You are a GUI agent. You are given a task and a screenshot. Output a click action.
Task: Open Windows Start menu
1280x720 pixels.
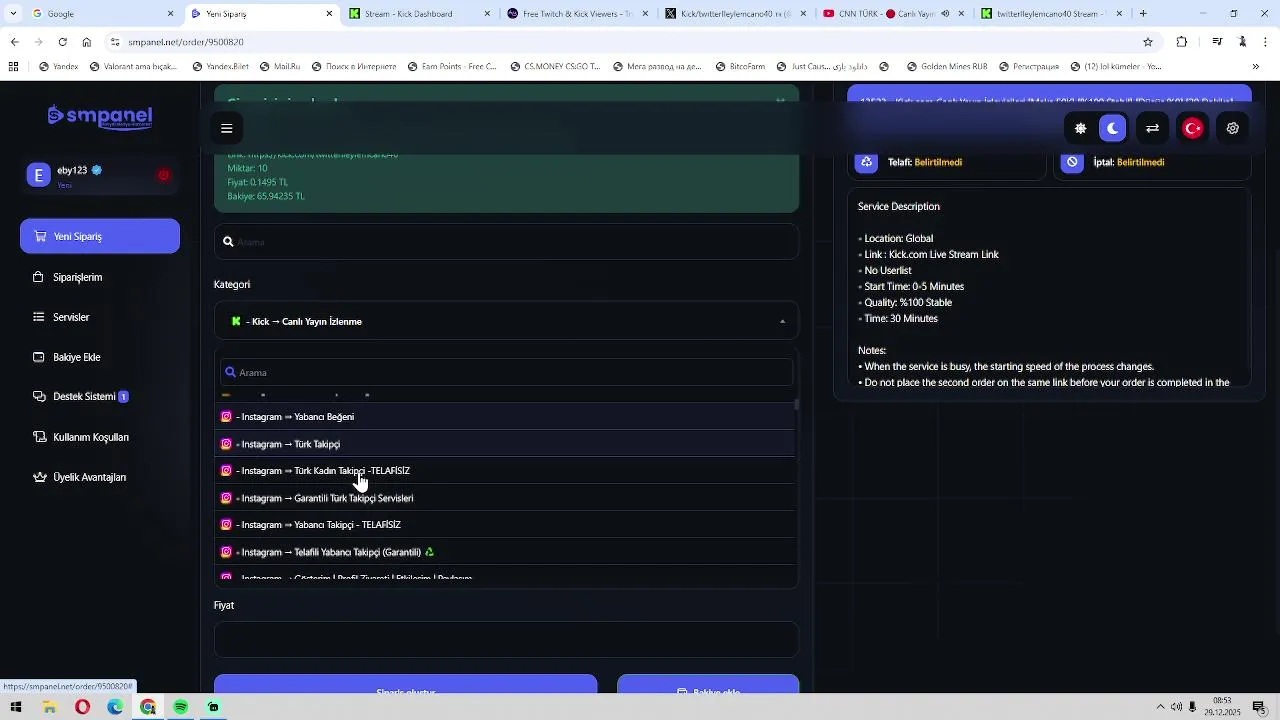point(16,707)
